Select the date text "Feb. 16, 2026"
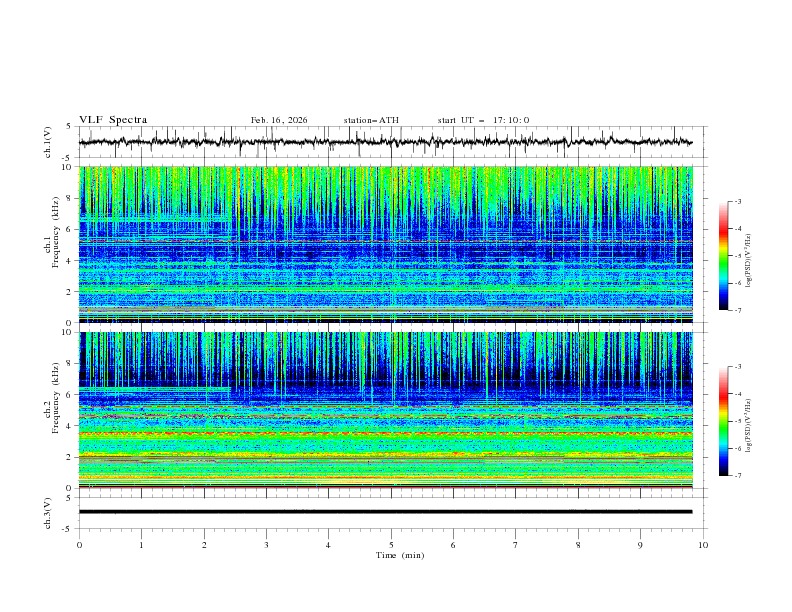 point(279,120)
